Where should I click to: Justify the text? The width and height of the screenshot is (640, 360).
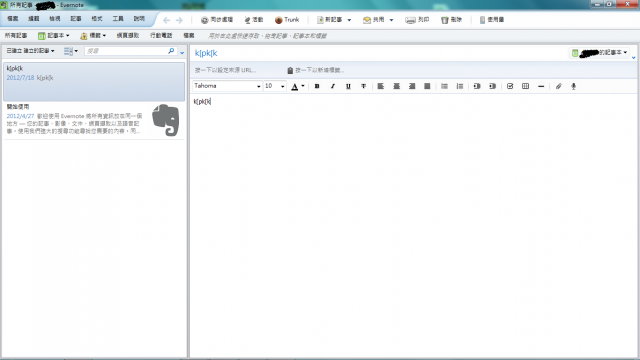427,86
